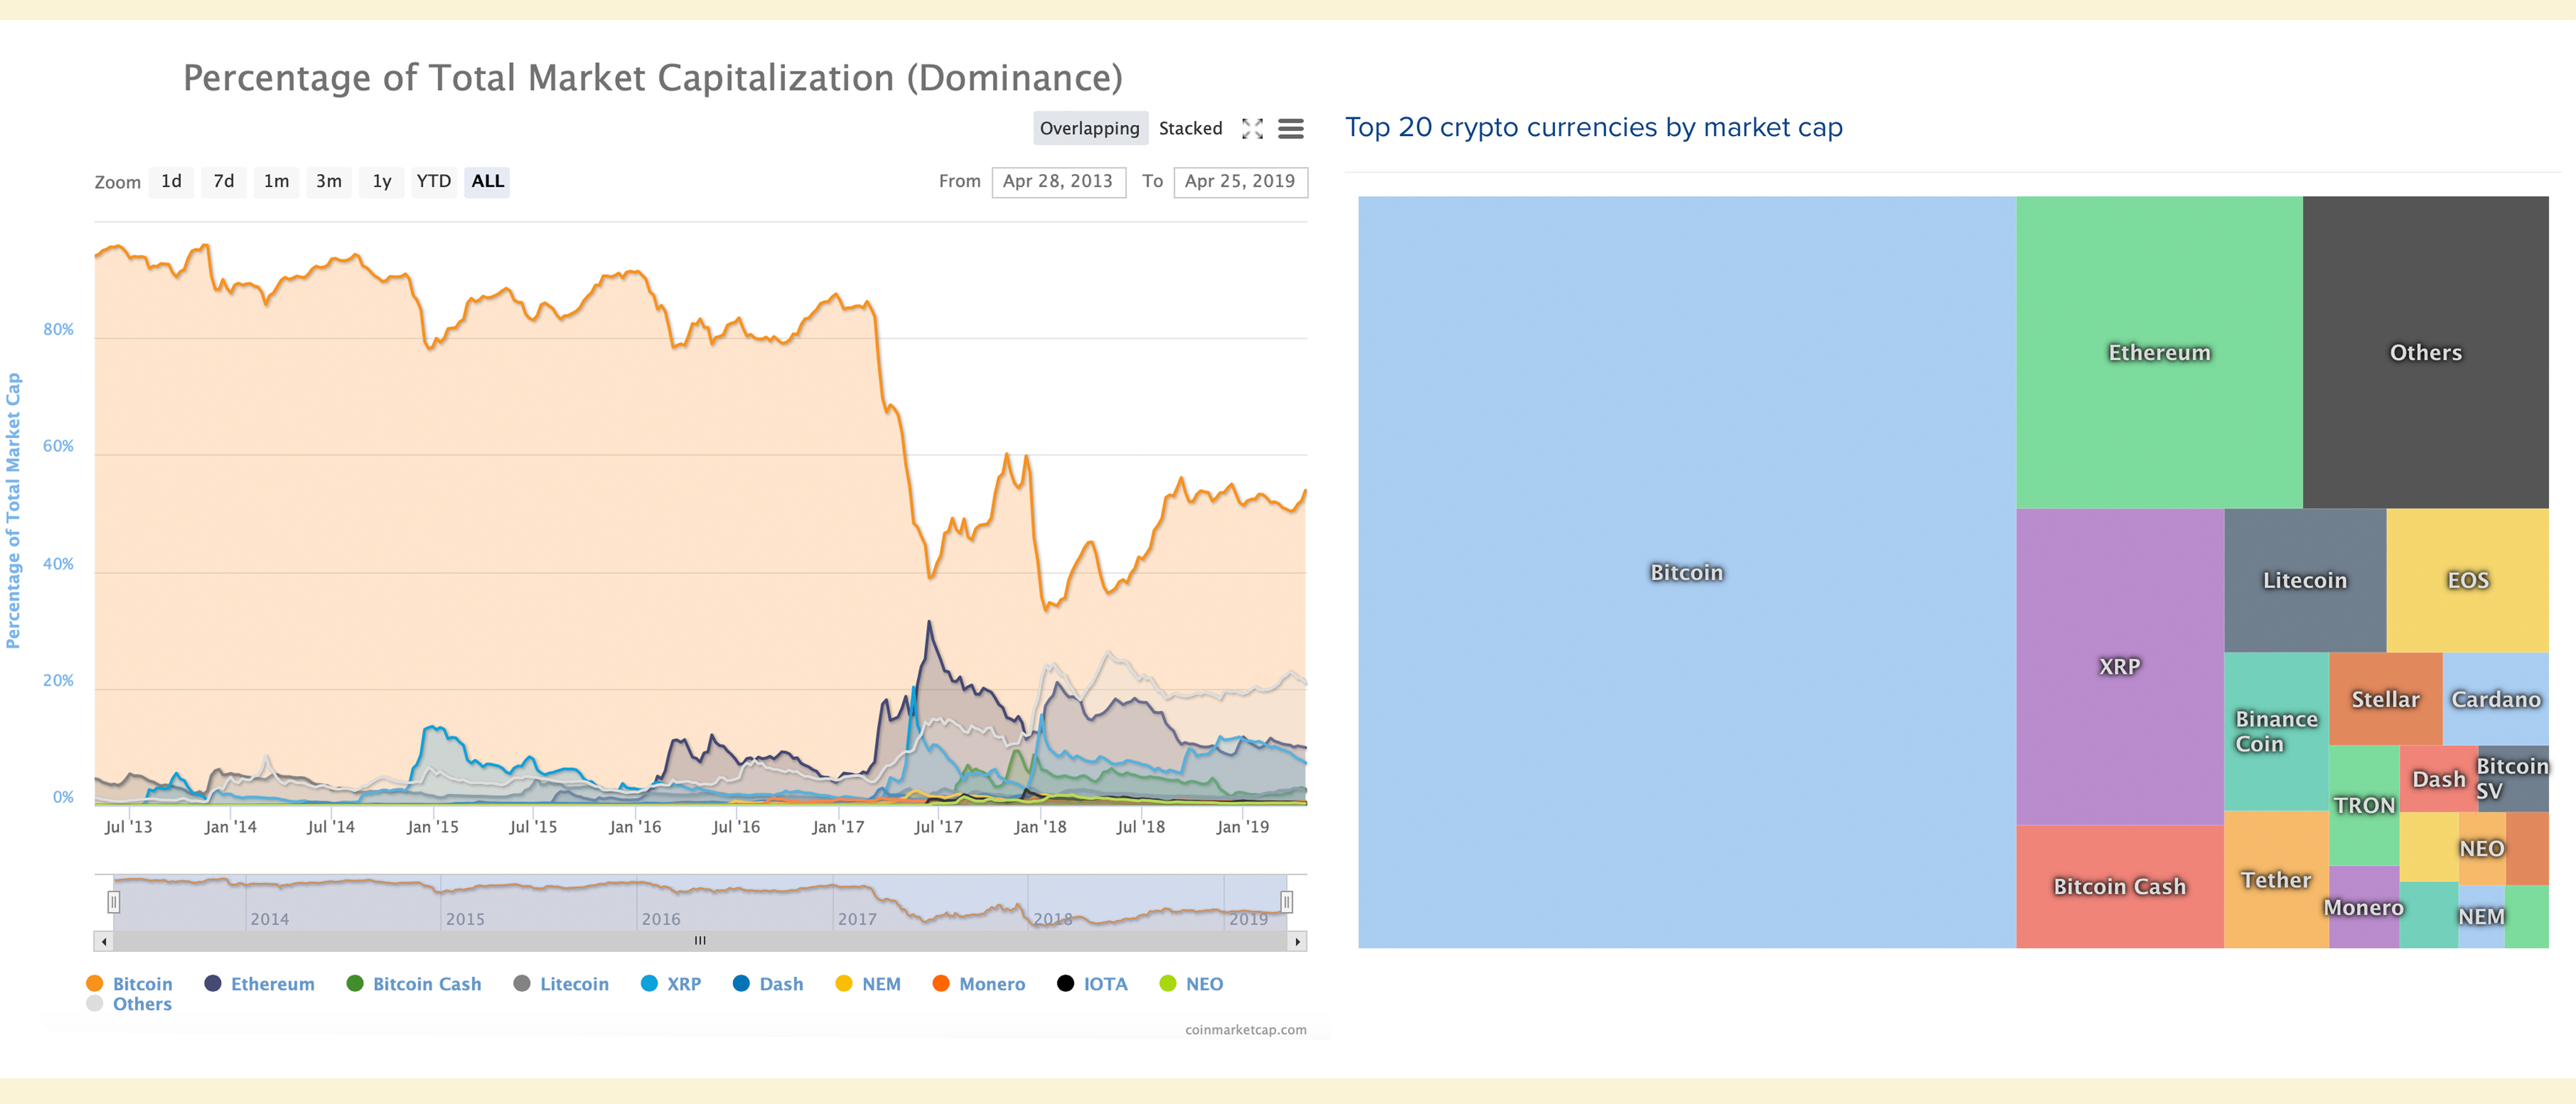
Task: Select the Overlapping chart mode
Action: pyautogui.click(x=1089, y=128)
